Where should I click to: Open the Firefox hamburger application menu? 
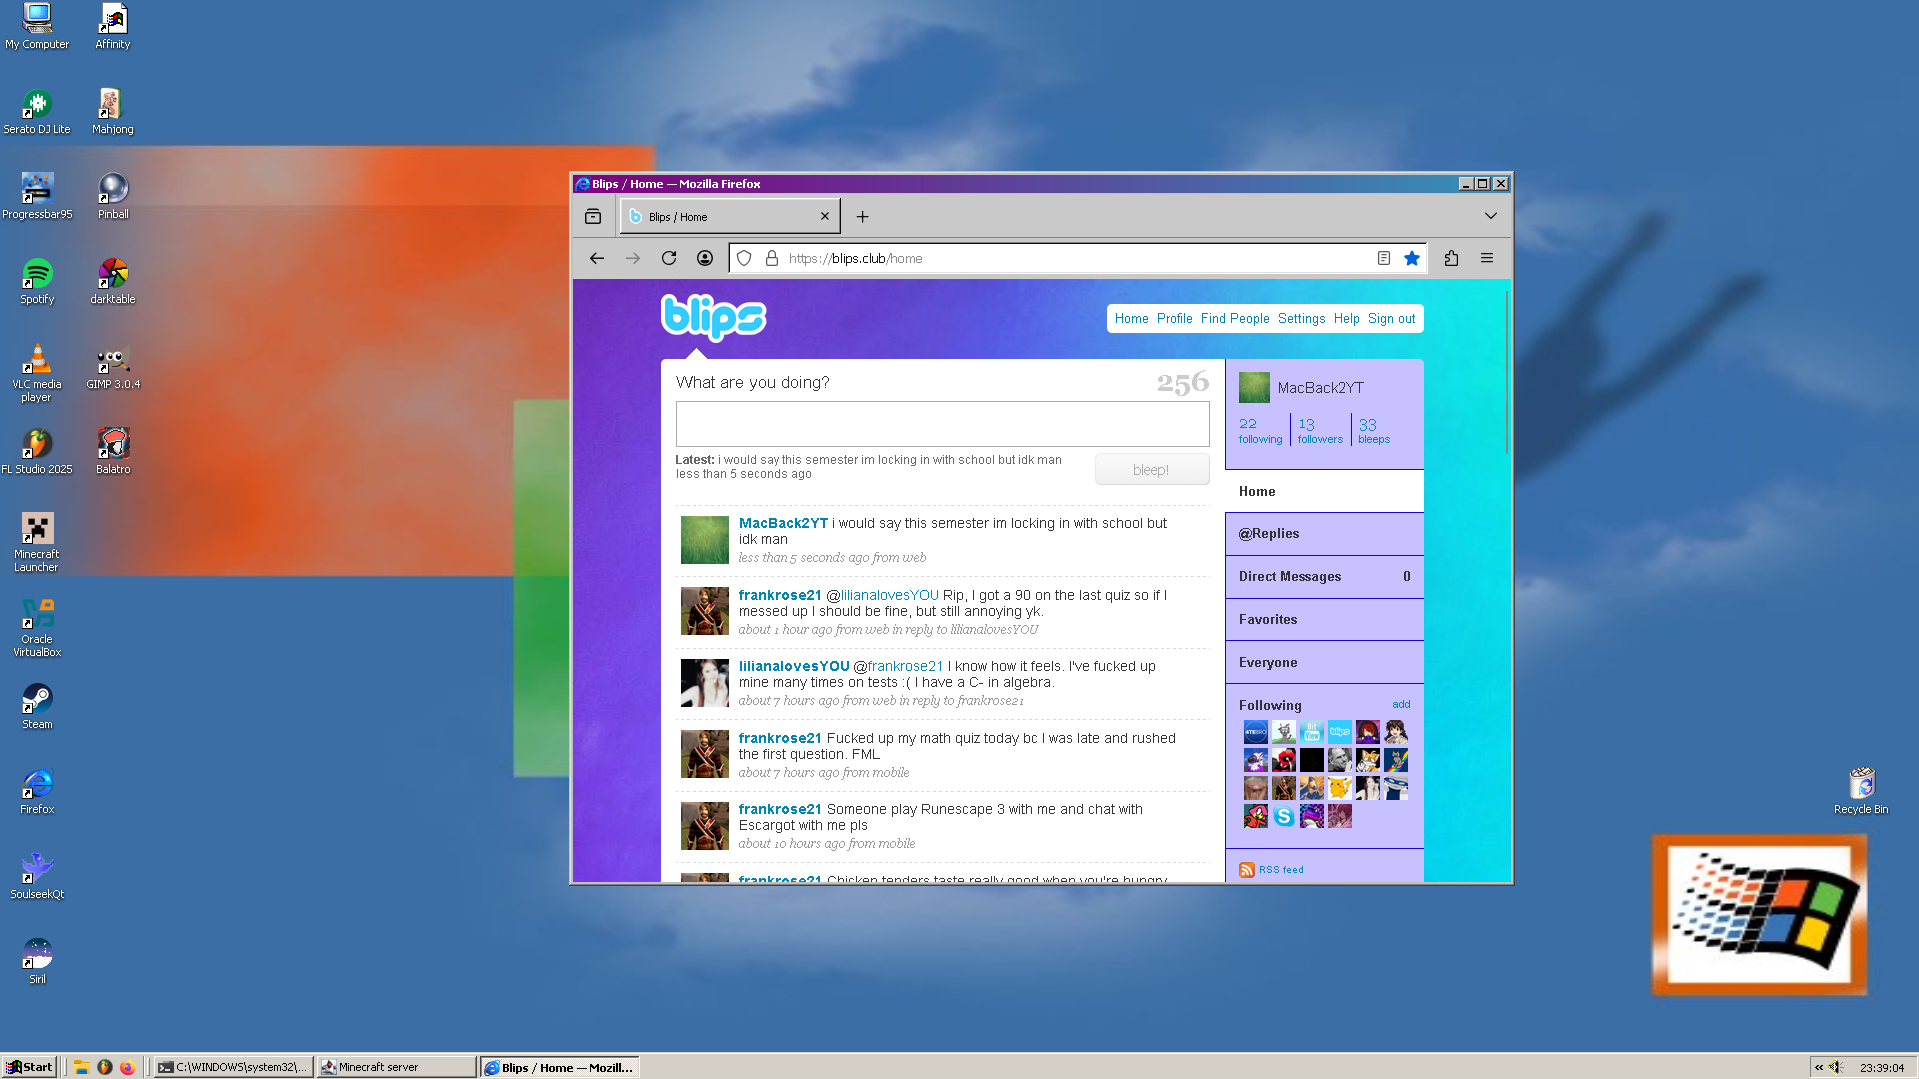1487,258
